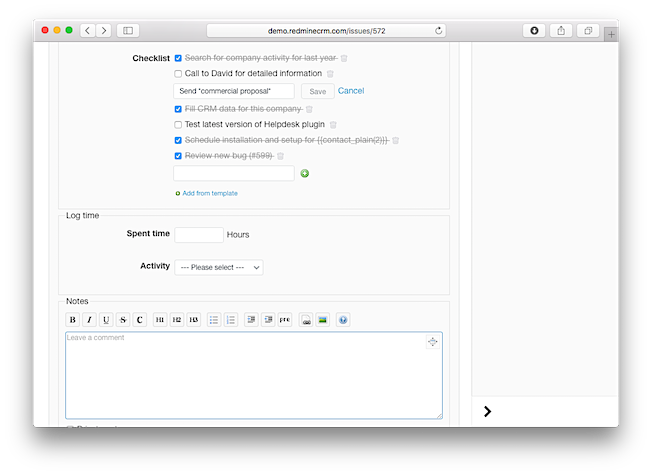Click the Underline formatting icon
This screenshot has width=652, height=475.
tap(106, 320)
